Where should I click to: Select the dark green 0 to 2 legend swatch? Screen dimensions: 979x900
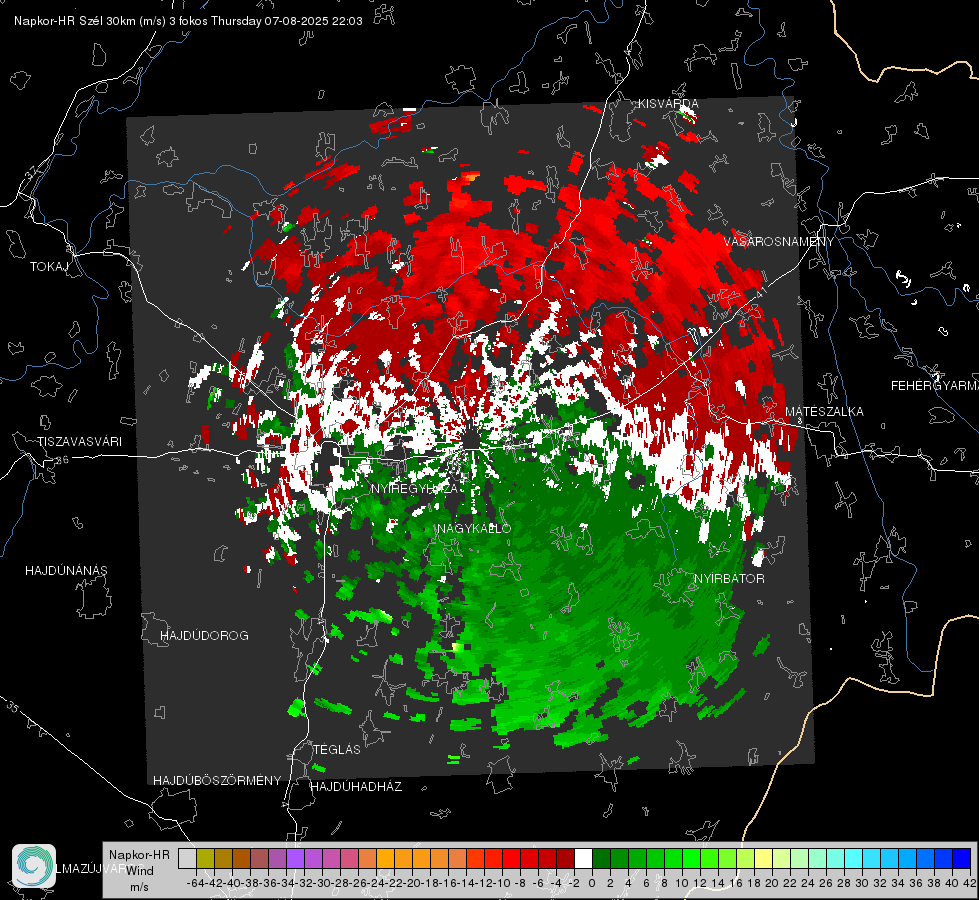pos(601,858)
